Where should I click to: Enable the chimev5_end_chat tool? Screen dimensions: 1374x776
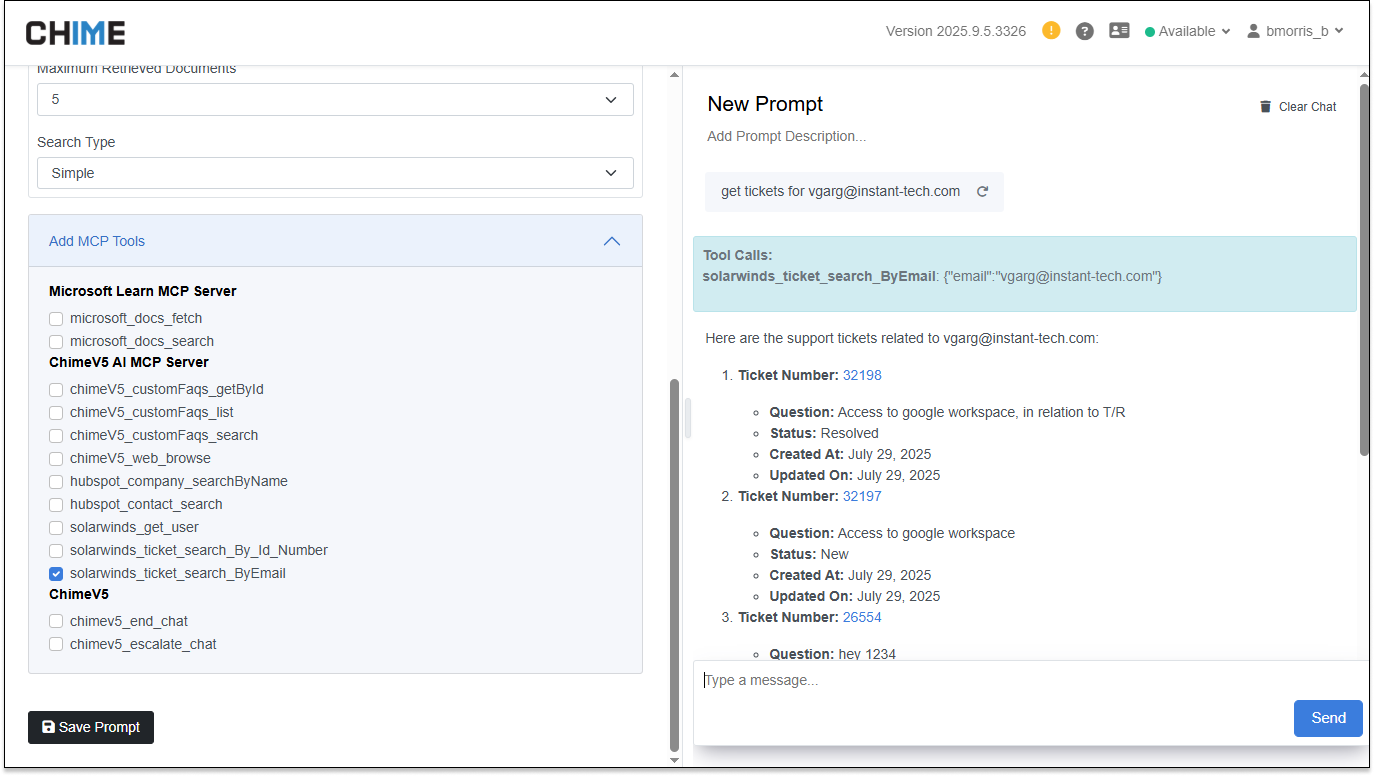[x=56, y=621]
